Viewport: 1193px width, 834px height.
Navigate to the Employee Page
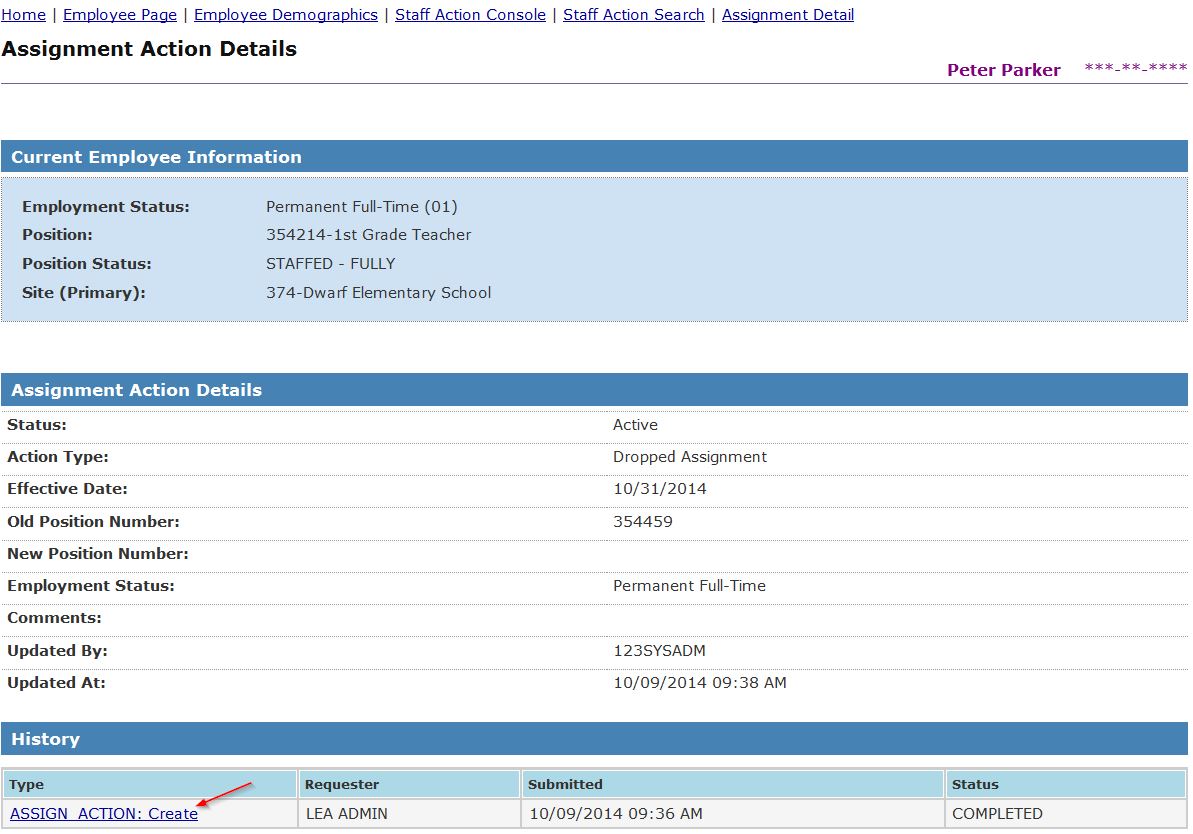pos(119,14)
